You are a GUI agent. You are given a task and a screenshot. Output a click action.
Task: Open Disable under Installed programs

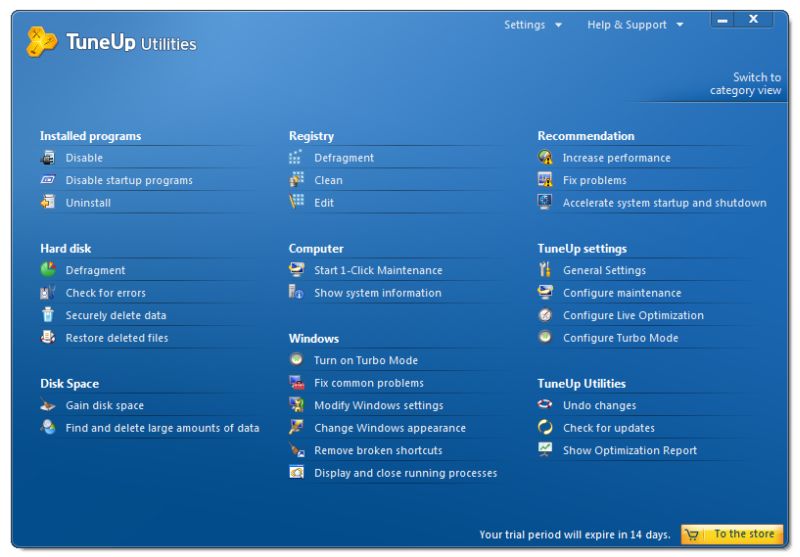[x=84, y=158]
